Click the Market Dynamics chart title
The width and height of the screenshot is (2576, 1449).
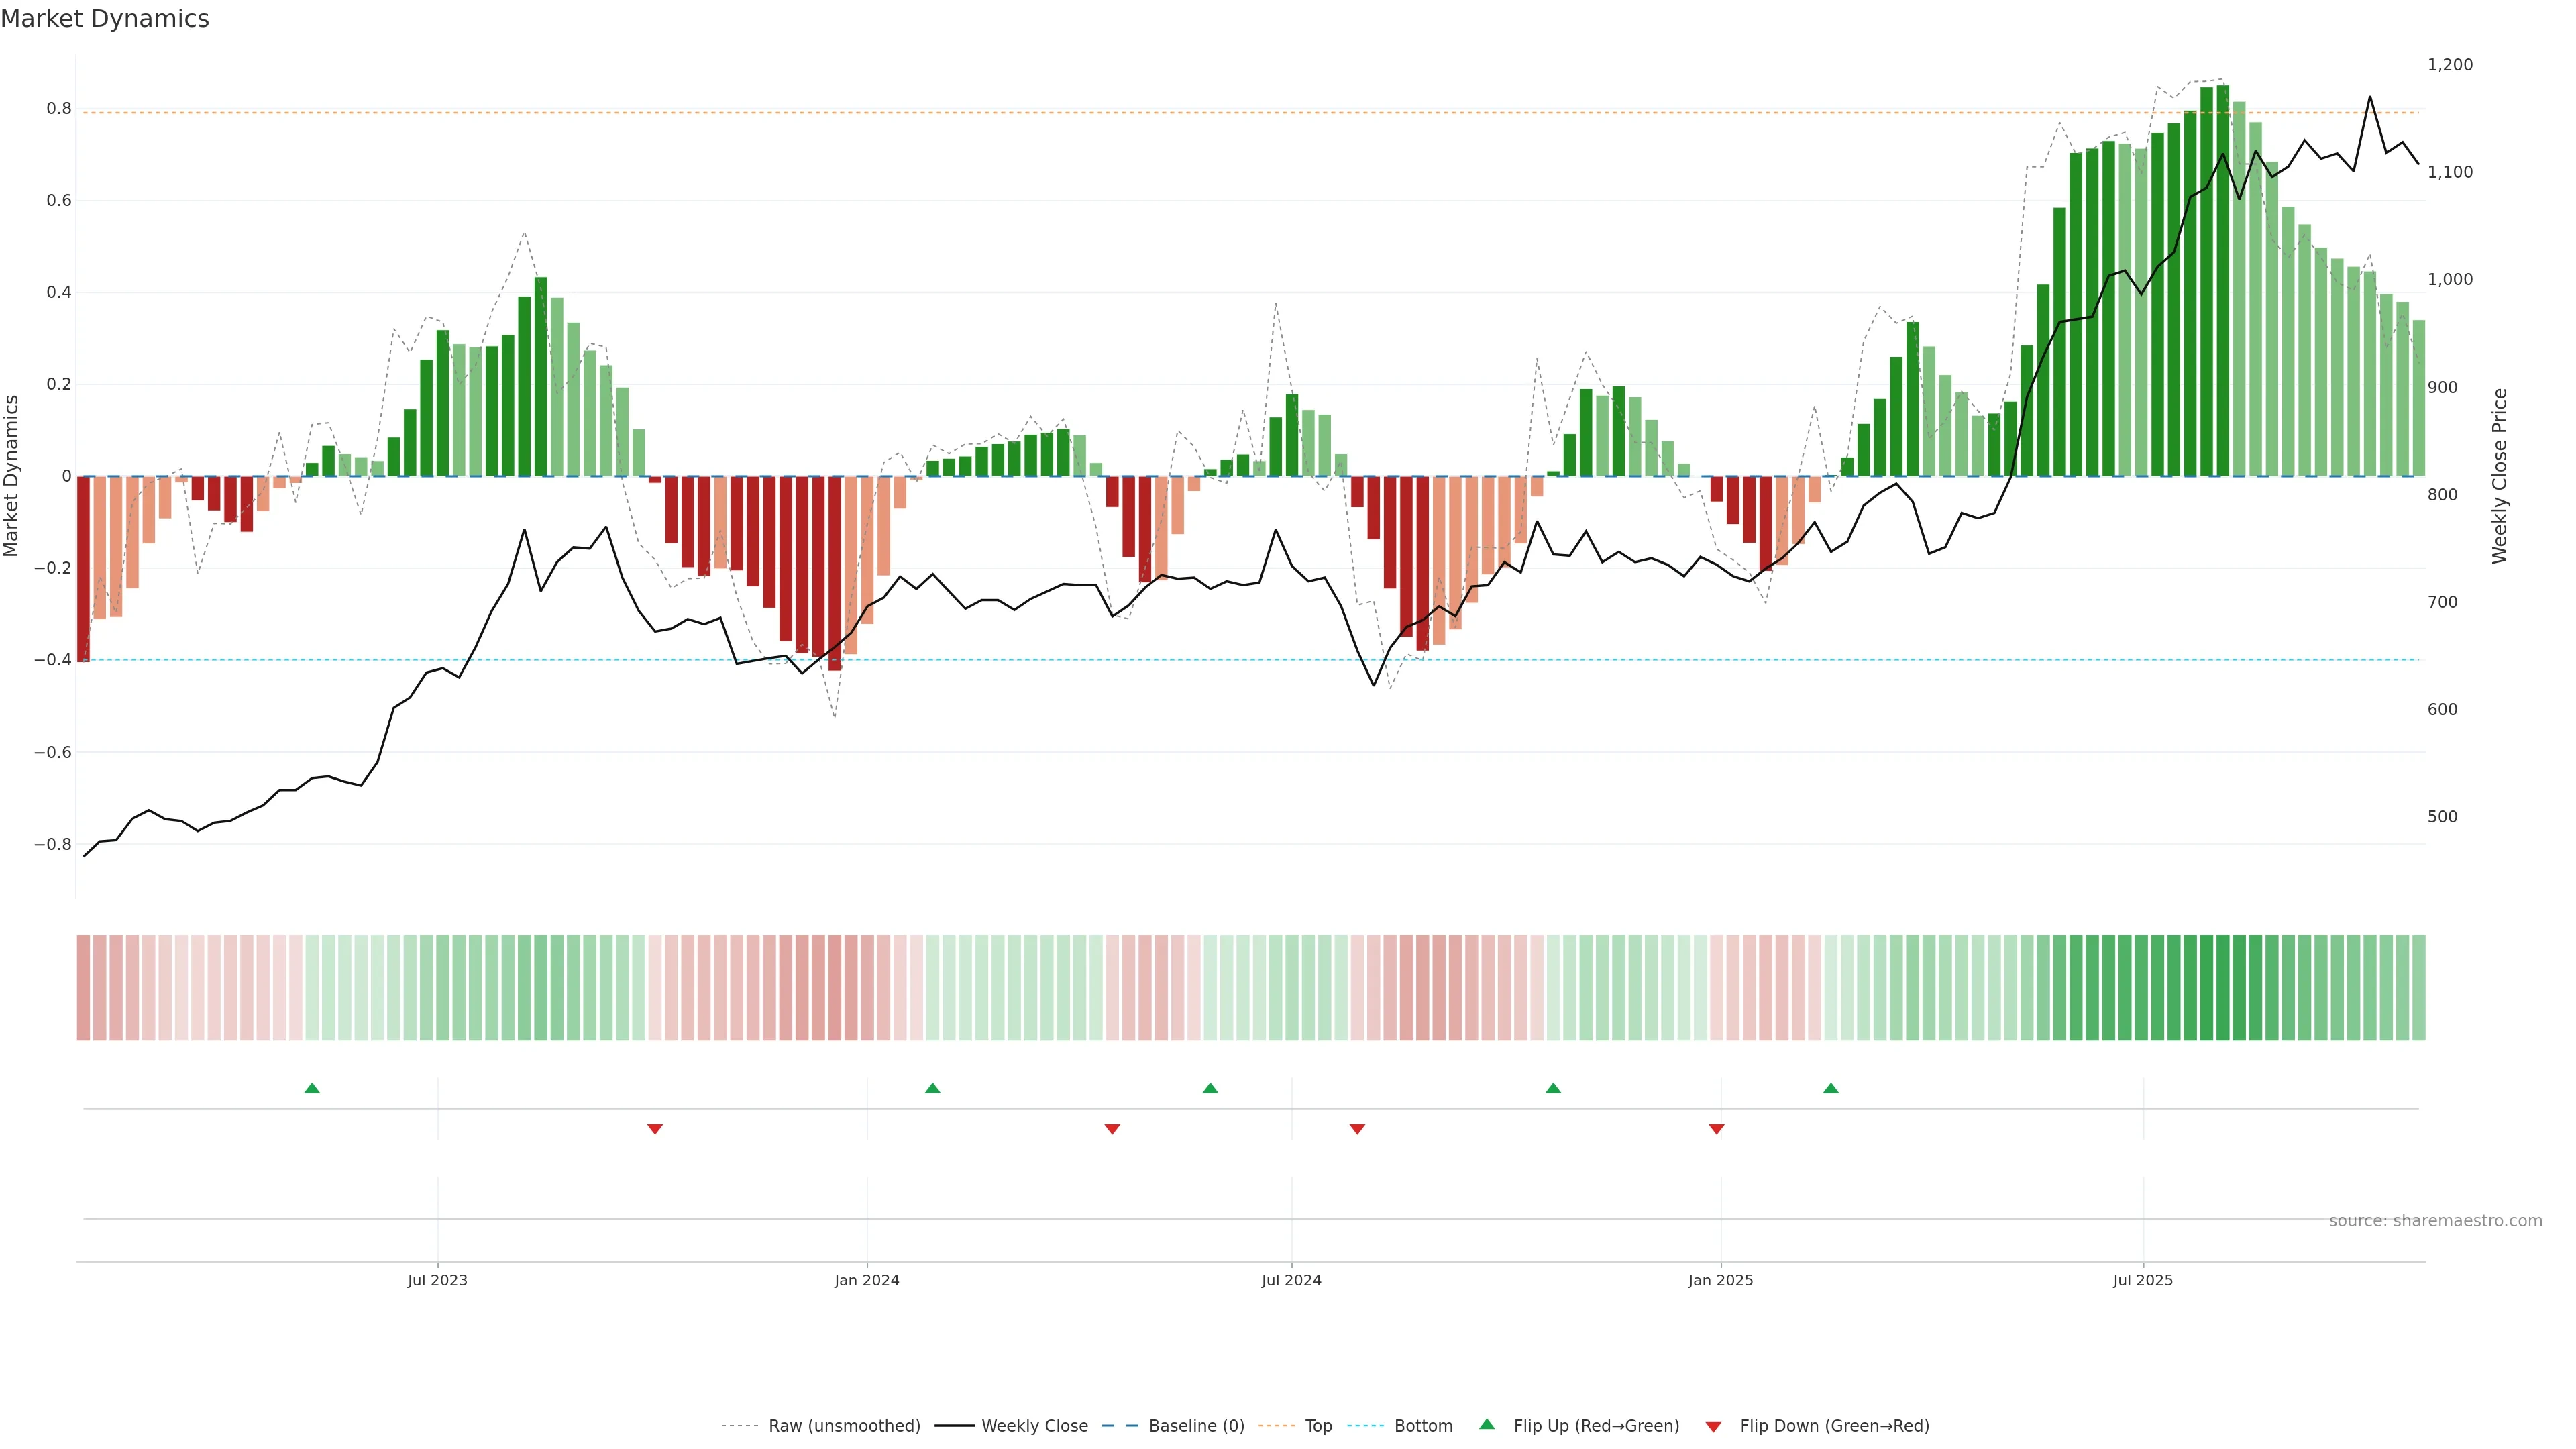(x=105, y=19)
